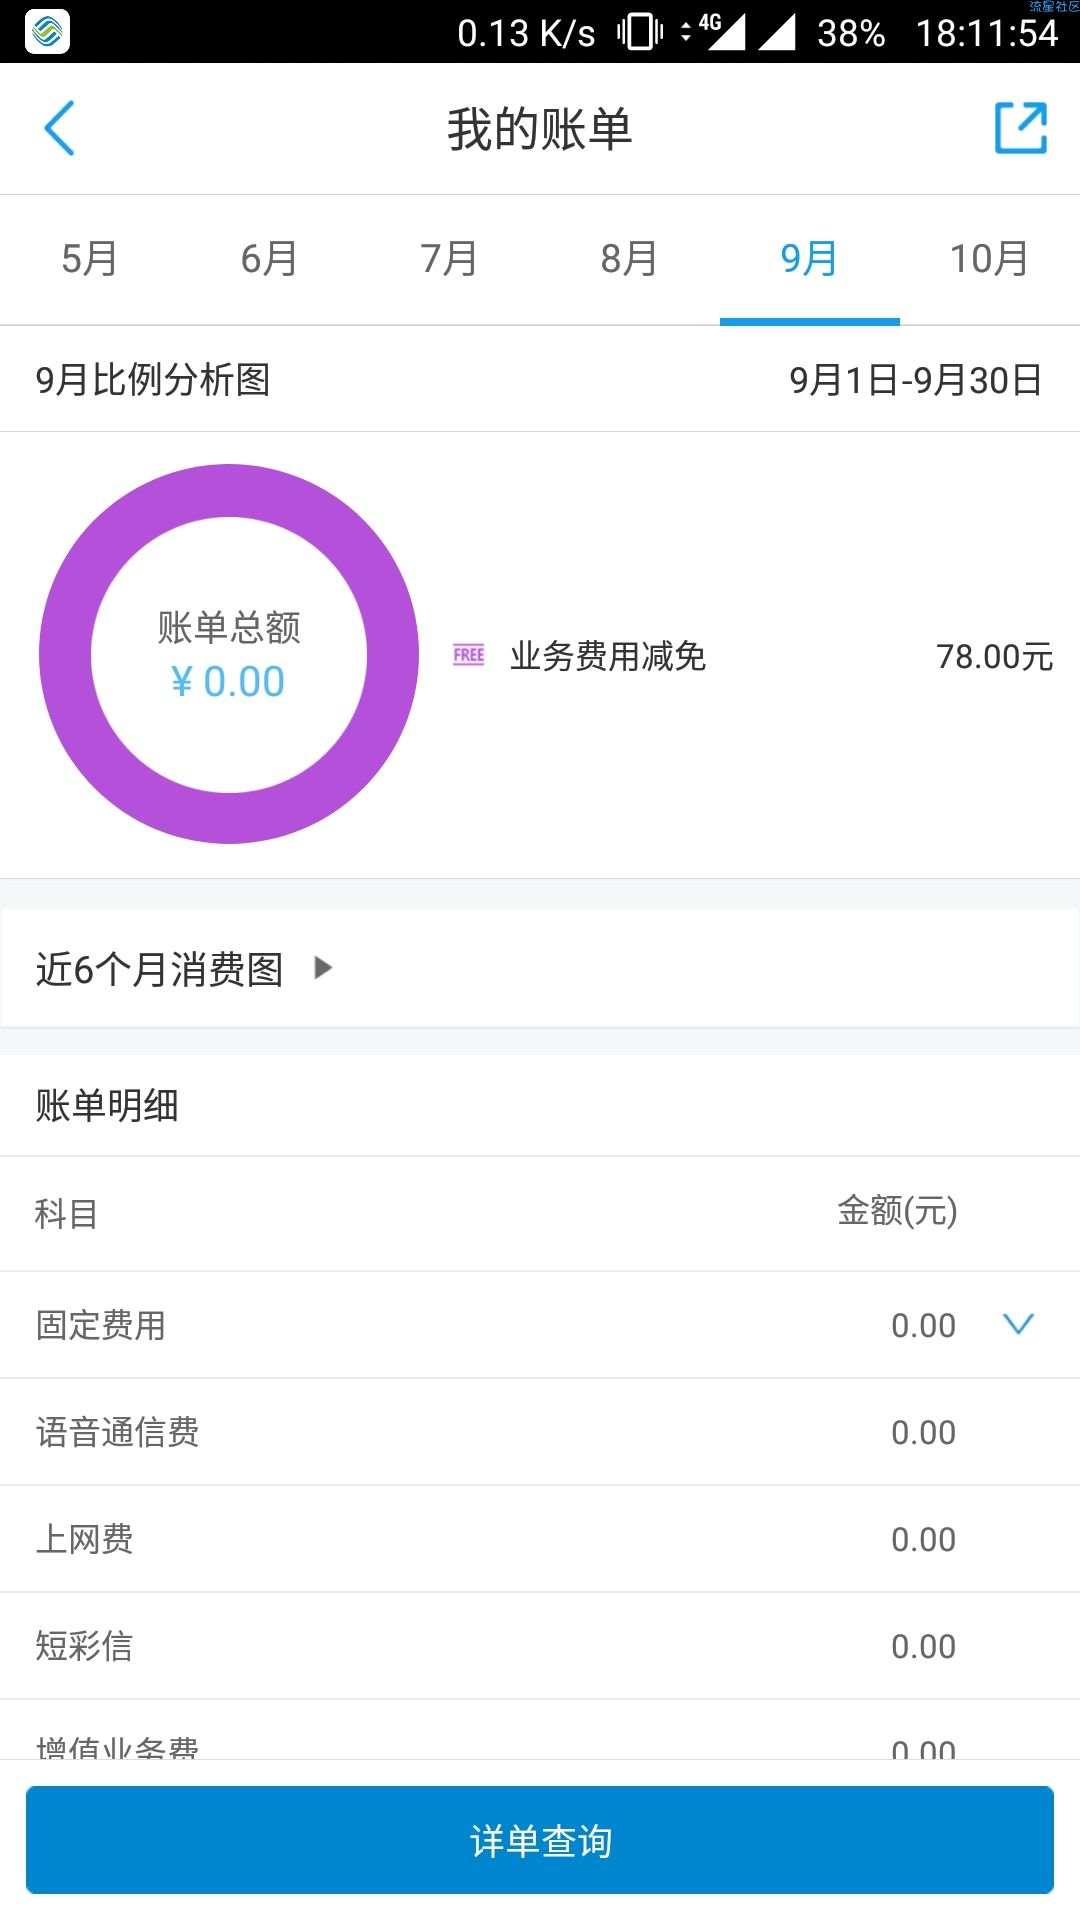
Task: Tap the 语音通信费 row
Action: click(540, 1432)
